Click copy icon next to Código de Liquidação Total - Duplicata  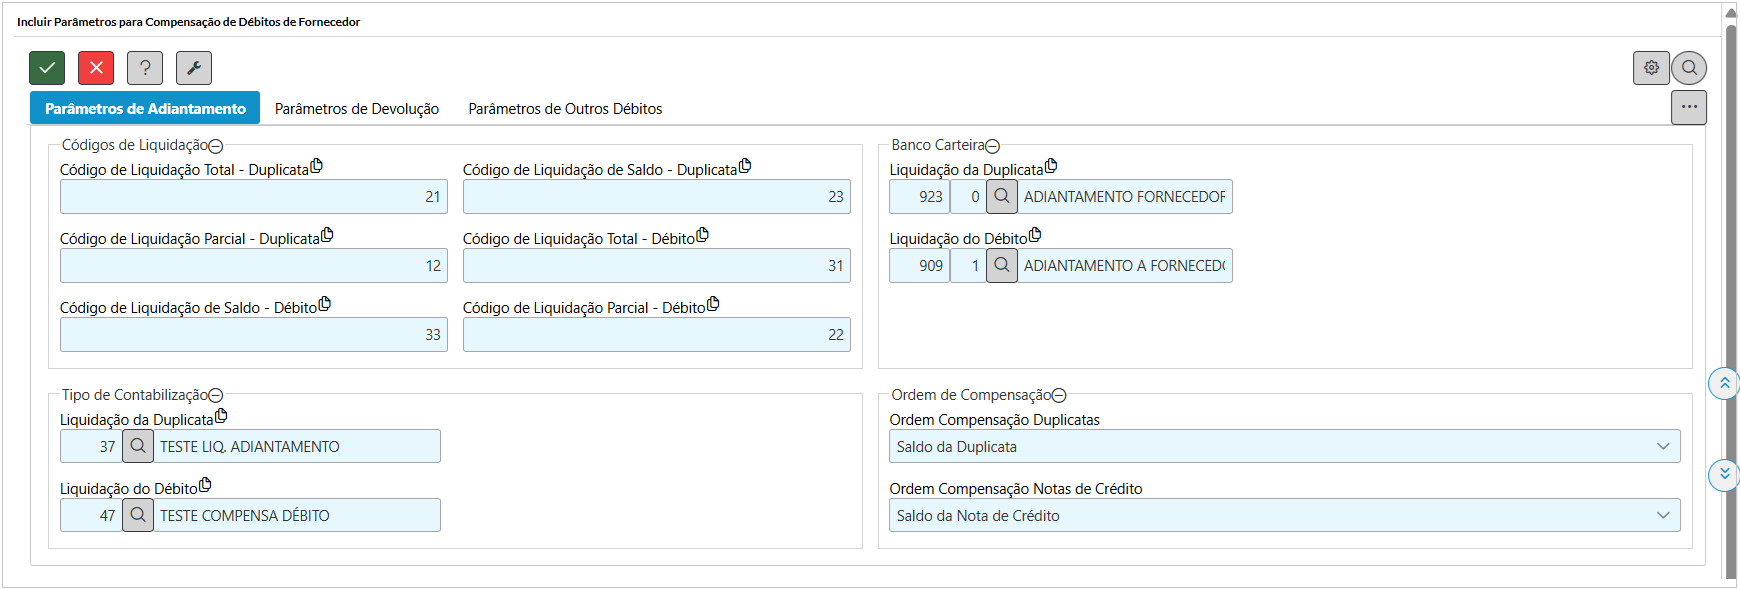(317, 166)
